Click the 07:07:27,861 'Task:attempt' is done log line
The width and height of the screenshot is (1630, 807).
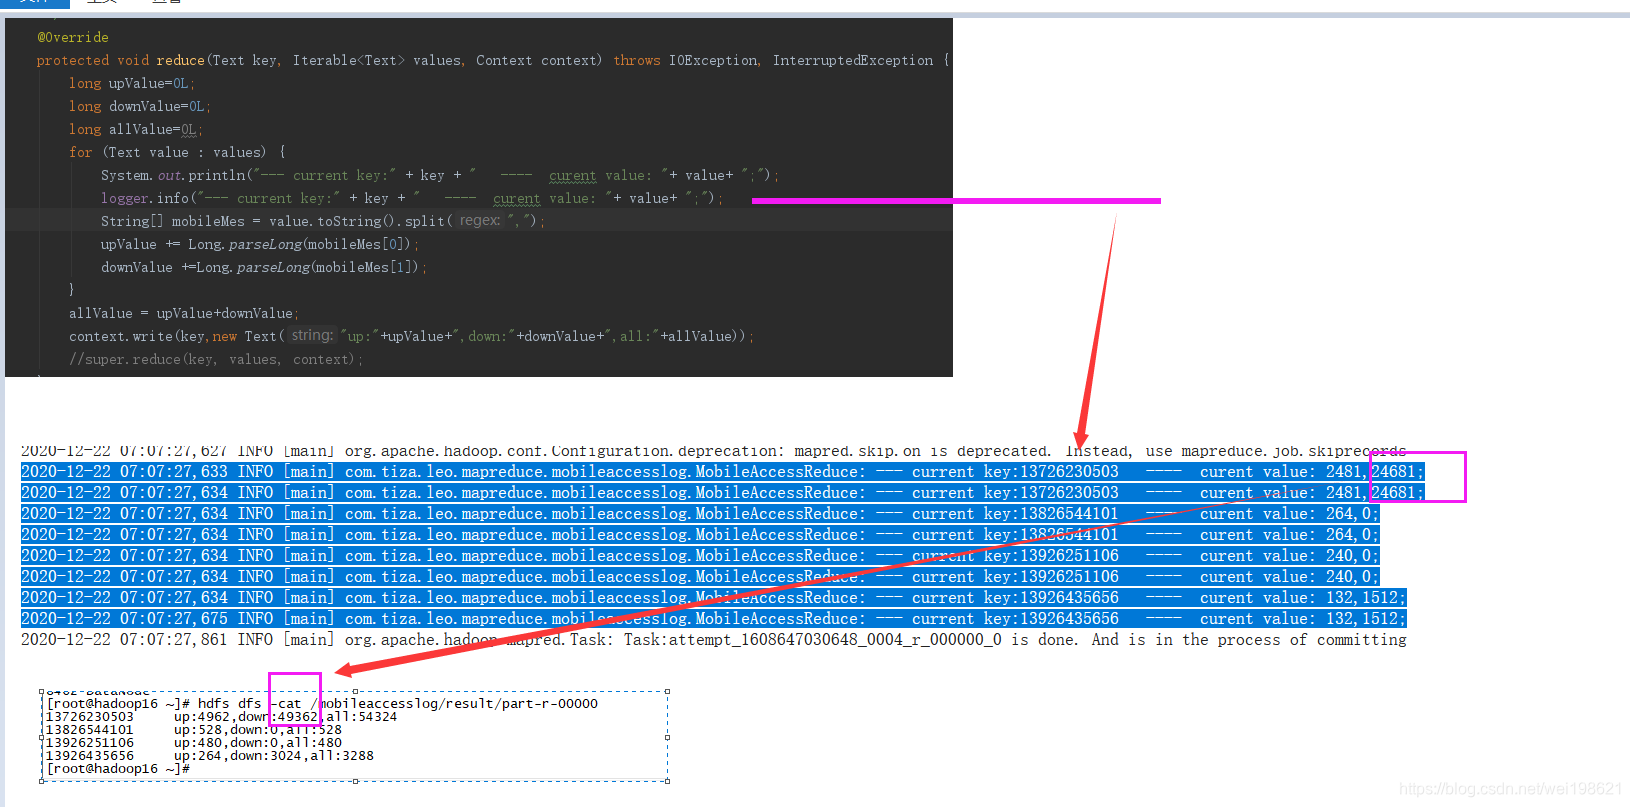pyautogui.click(x=713, y=640)
